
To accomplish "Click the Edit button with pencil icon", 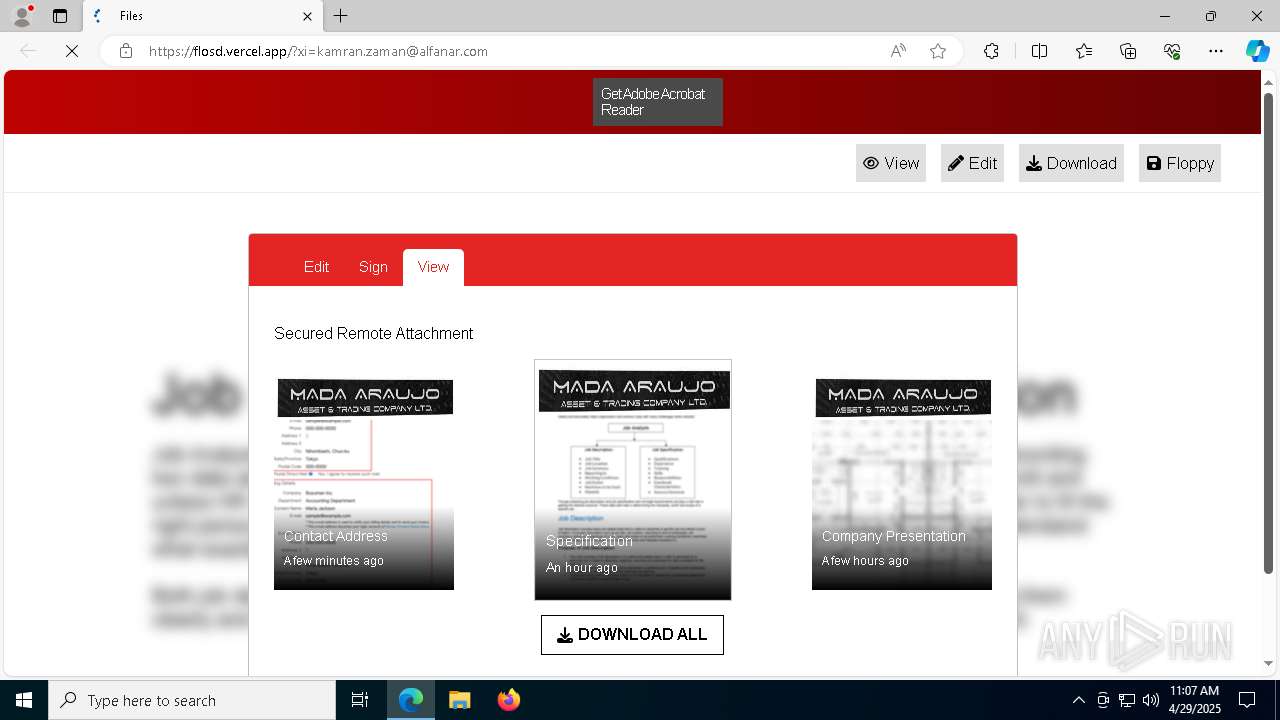I will (x=972, y=163).
